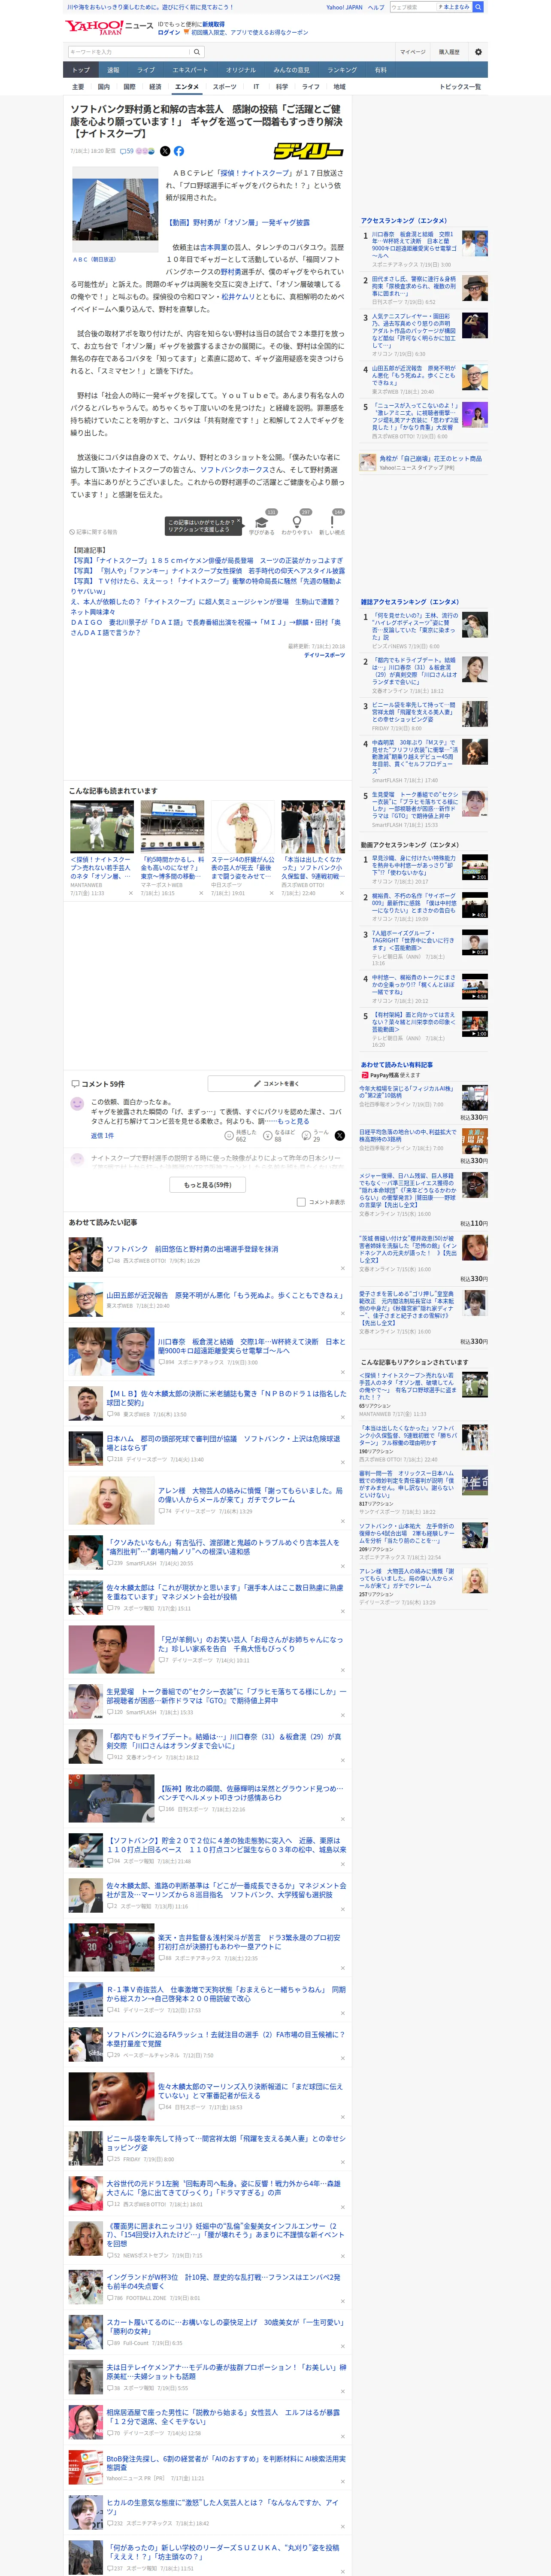Open the オリジナル navigation tab
551x2576 pixels.
[x=241, y=70]
